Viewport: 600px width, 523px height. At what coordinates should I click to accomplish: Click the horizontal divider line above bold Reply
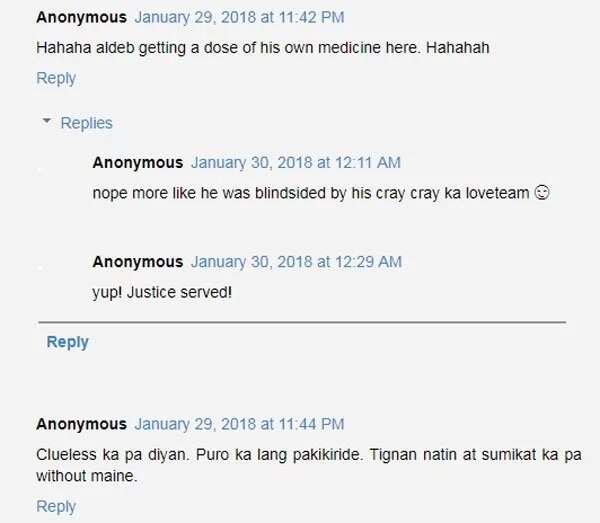click(302, 322)
